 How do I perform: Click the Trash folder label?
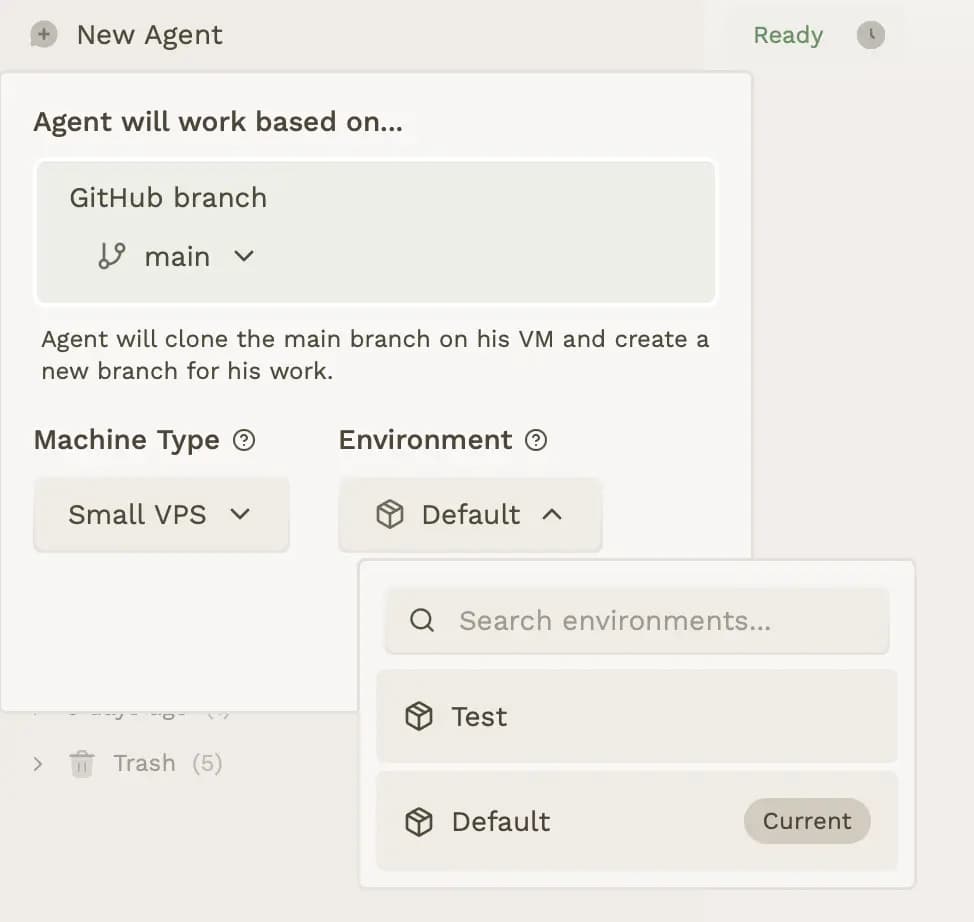click(x=144, y=764)
